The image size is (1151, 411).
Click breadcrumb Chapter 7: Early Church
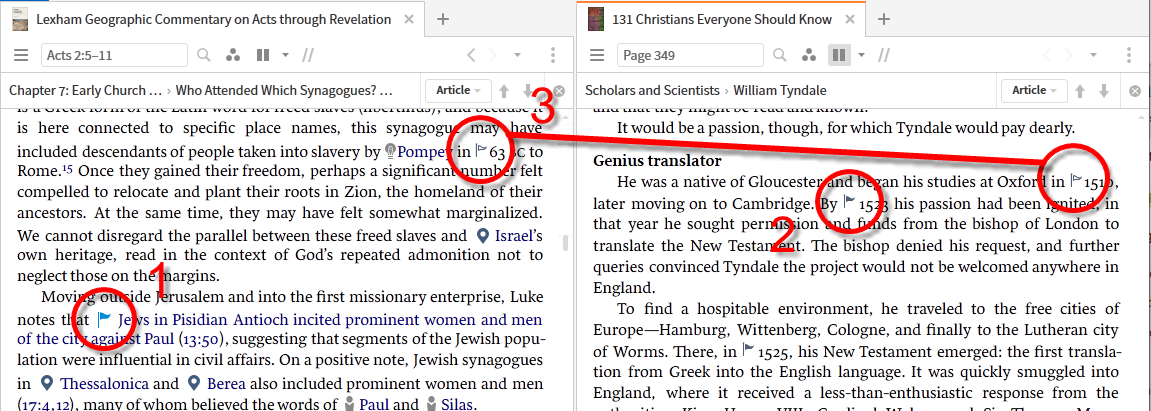[85, 91]
